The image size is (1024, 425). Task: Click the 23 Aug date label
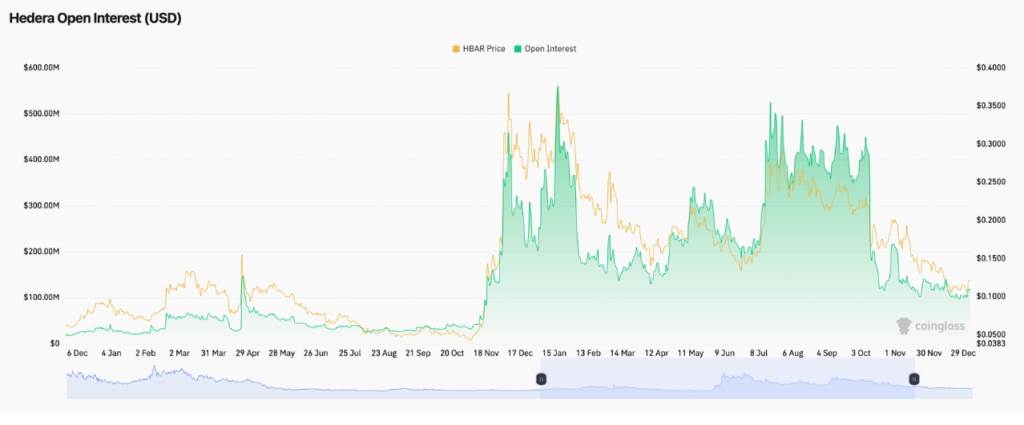pyautogui.click(x=384, y=353)
